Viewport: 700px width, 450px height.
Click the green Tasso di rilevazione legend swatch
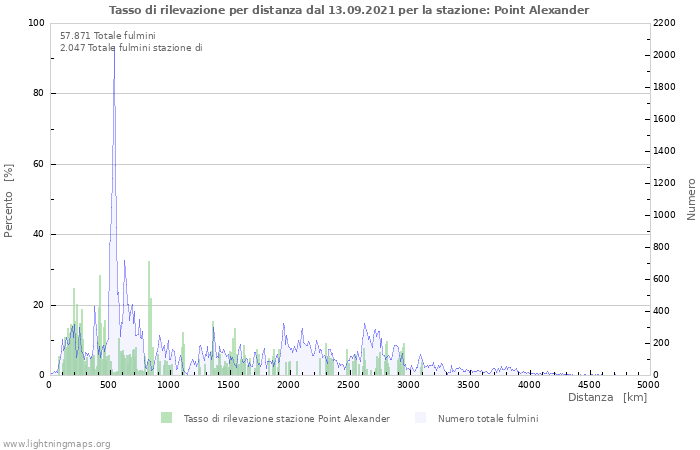tap(166, 418)
